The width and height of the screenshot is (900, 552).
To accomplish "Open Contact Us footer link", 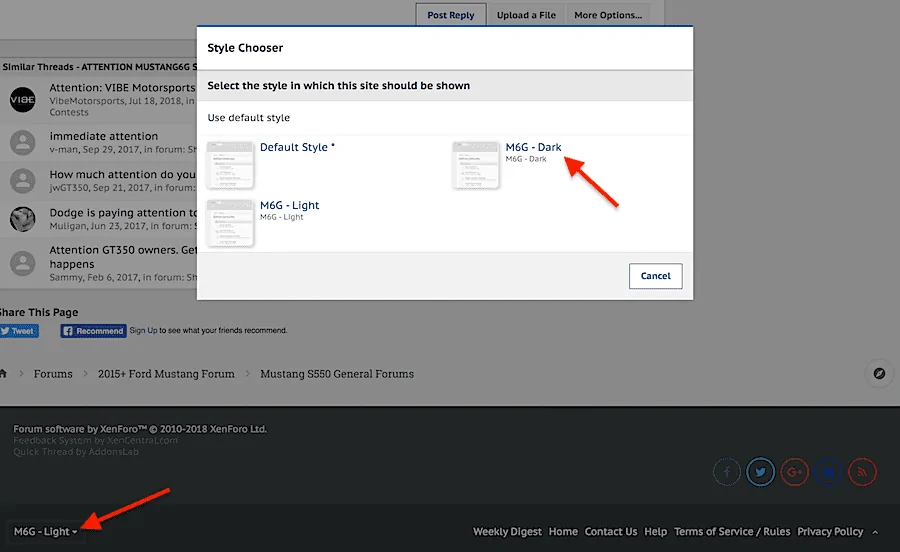I will 611,532.
